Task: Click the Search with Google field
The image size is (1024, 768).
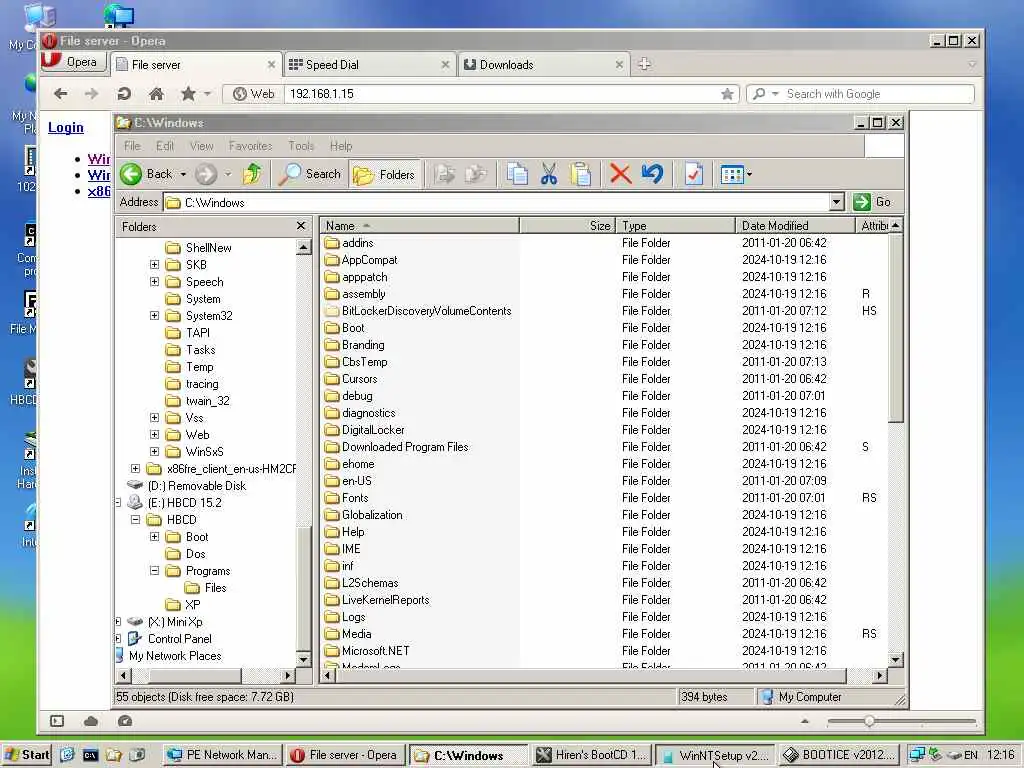Action: pos(878,94)
